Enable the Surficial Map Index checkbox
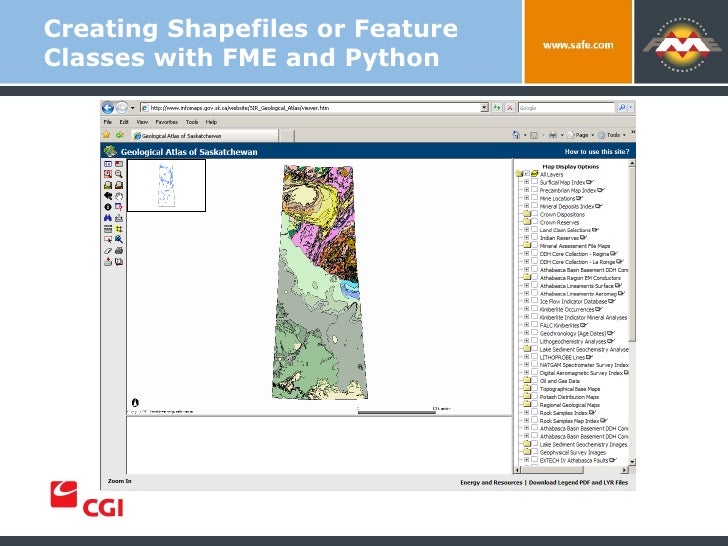Screen dimensions: 728x546 pyautogui.click(x=534, y=182)
